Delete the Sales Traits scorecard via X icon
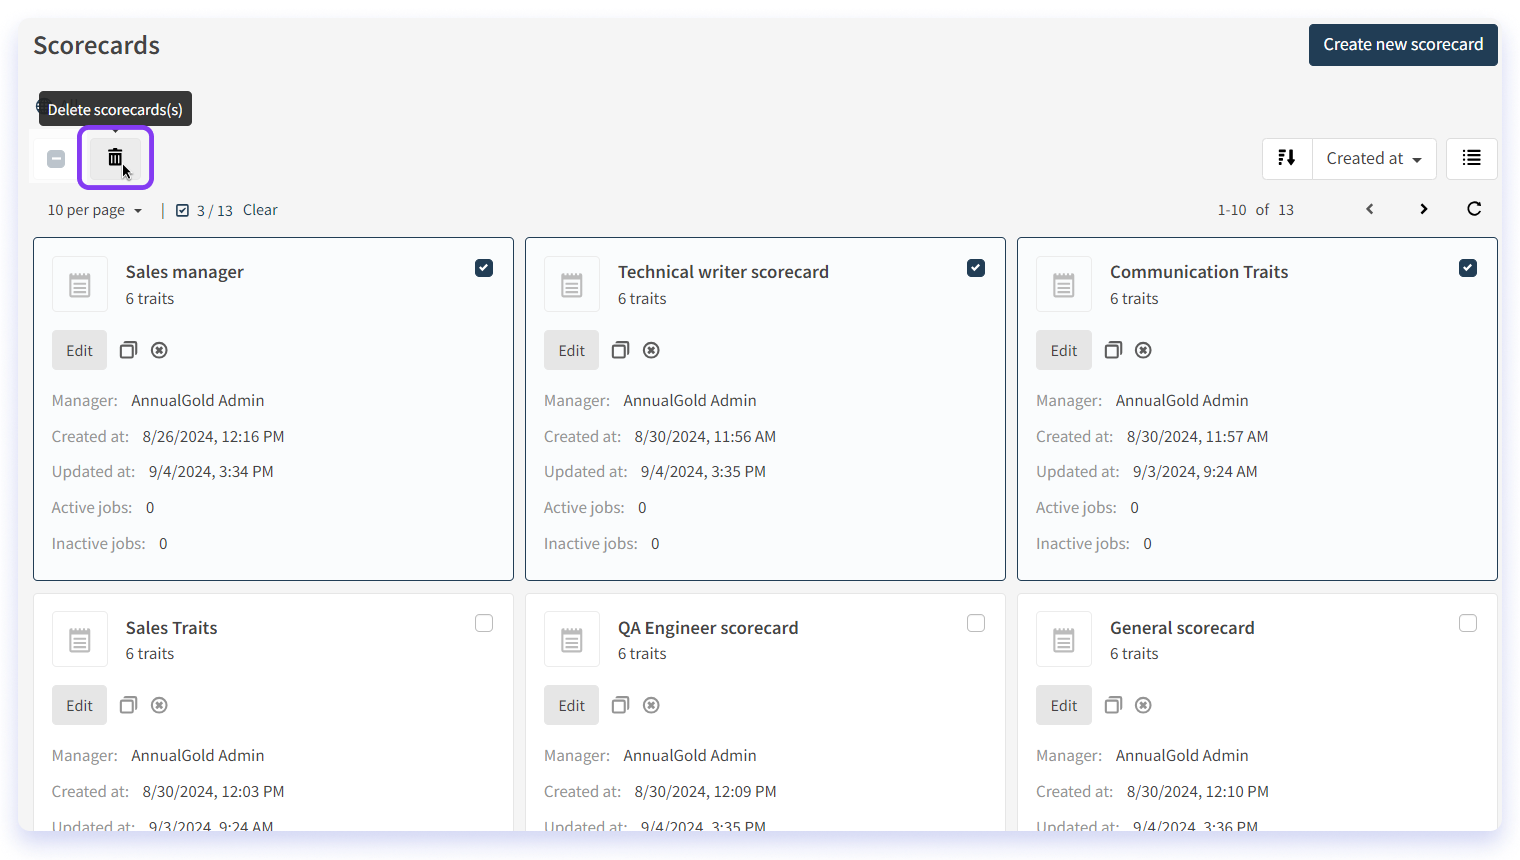The image size is (1520, 860). [159, 705]
